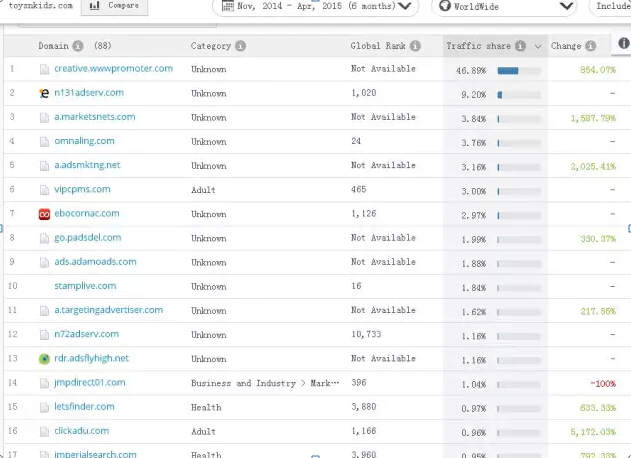Click the dark info icon at right edge
This screenshot has height=458, width=631.
pyautogui.click(x=624, y=43)
